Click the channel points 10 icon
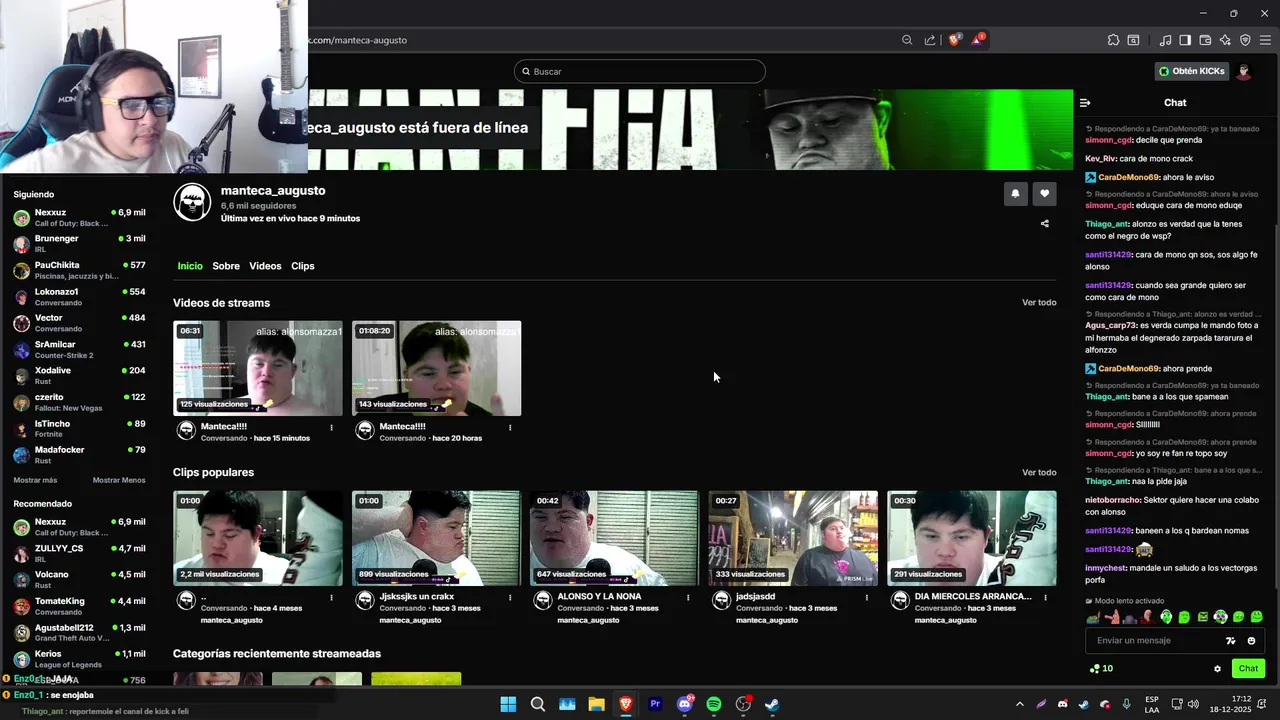The height and width of the screenshot is (720, 1280). 1100,669
